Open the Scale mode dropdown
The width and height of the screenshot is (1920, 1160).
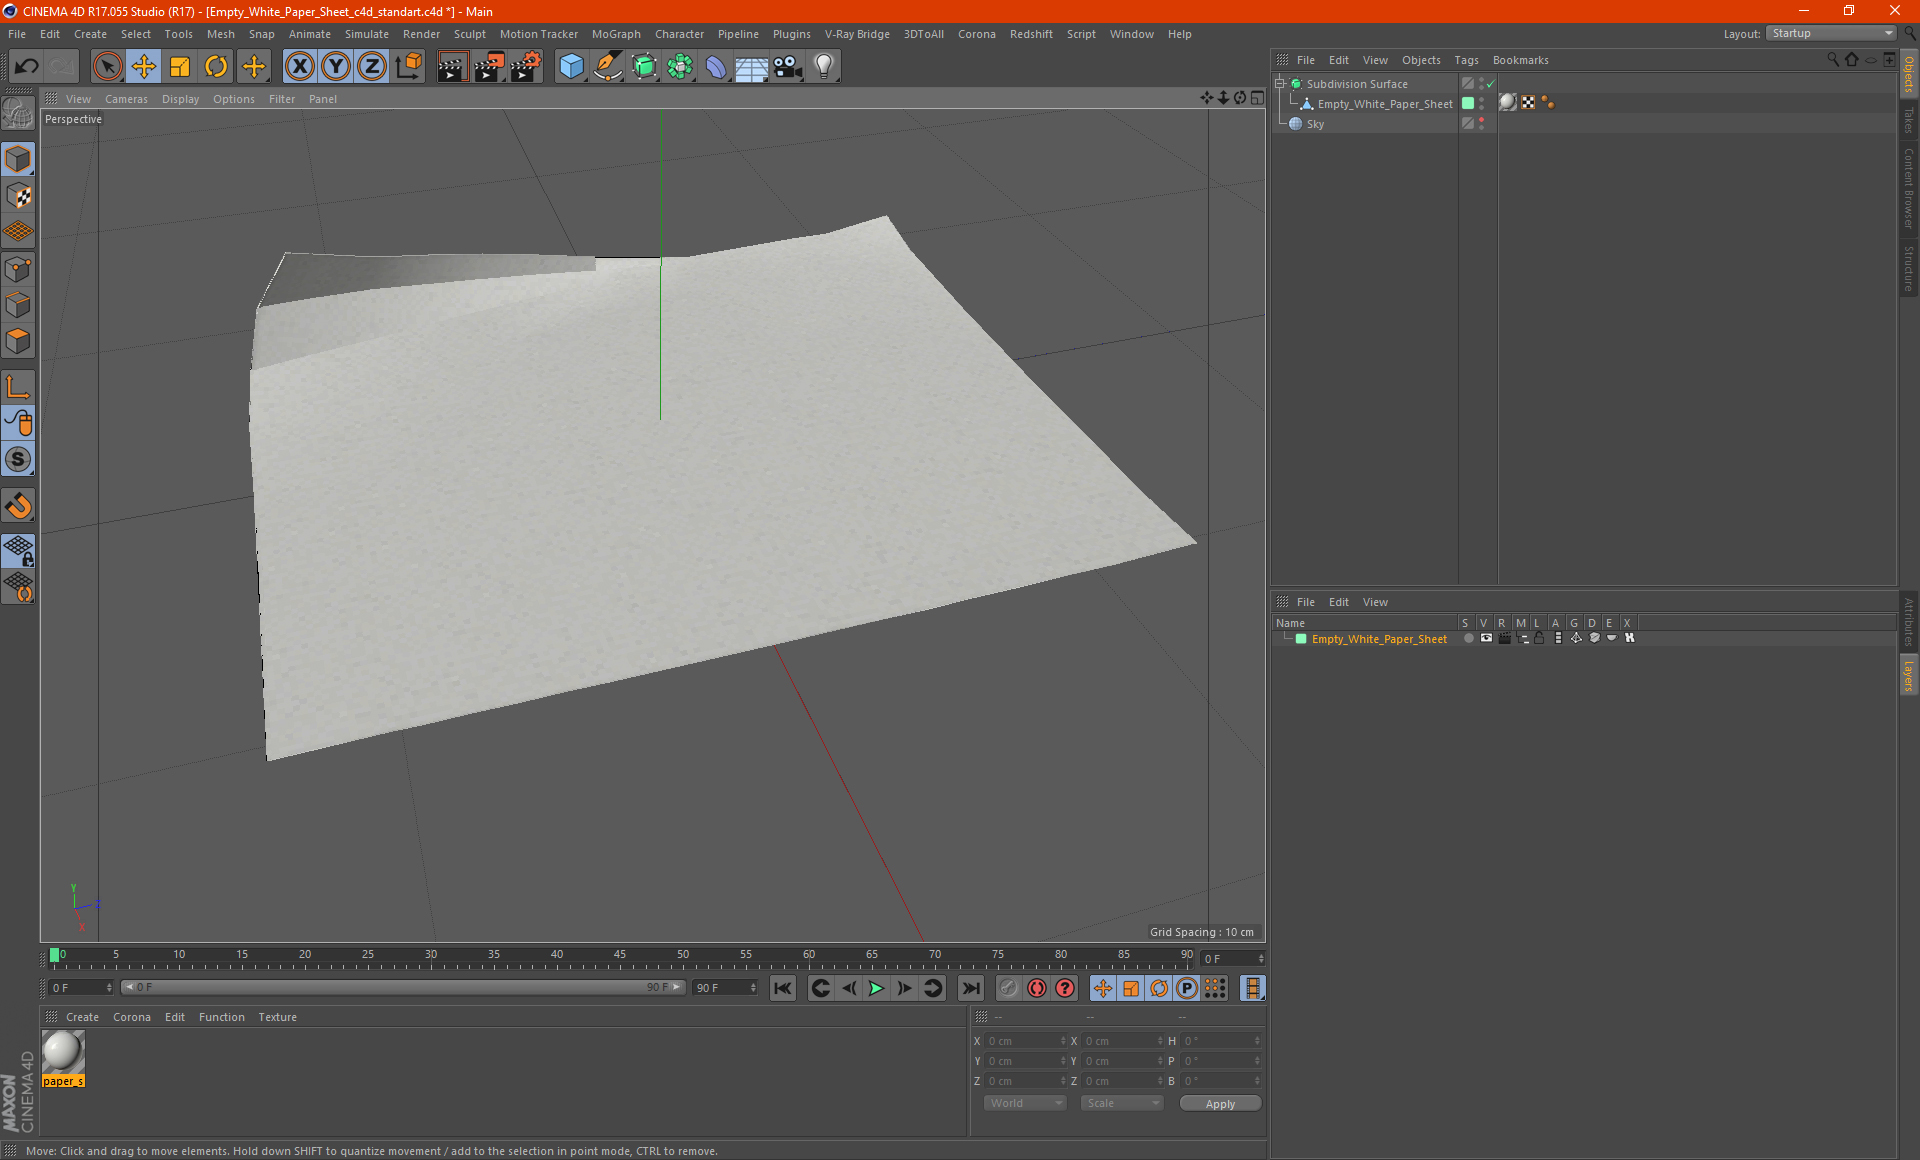tap(1122, 1103)
